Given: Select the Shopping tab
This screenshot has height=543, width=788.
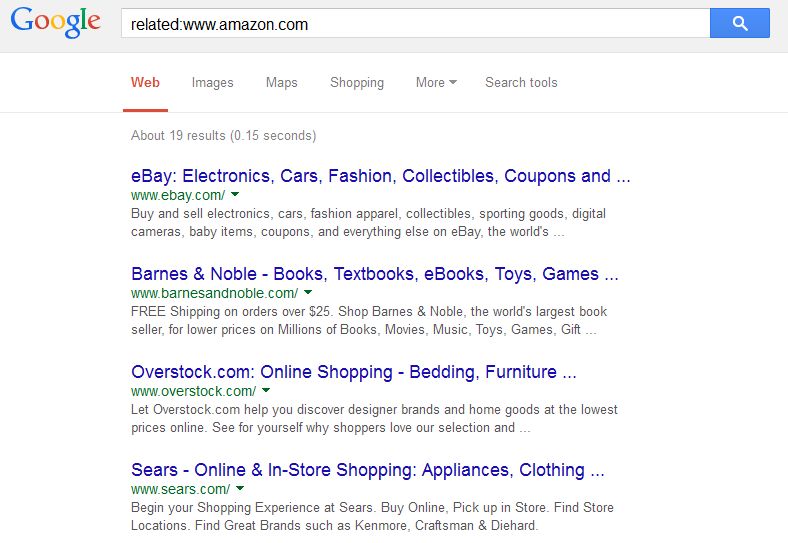Looking at the screenshot, I should pyautogui.click(x=357, y=82).
